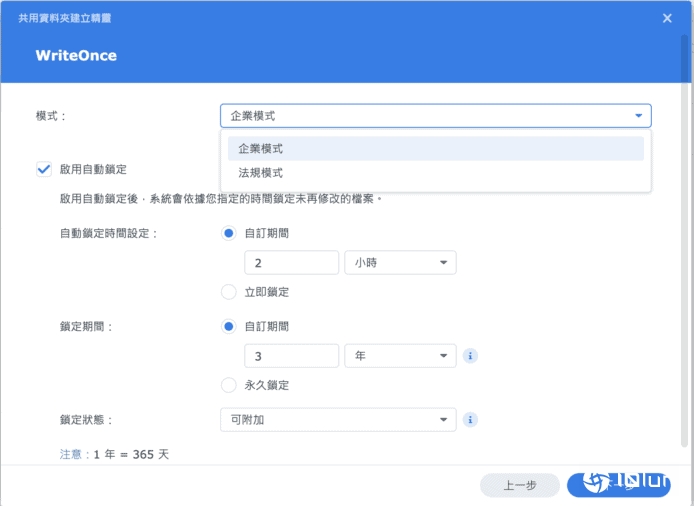Click the info icon beside the 年 dropdown
The image size is (694, 506).
point(470,356)
